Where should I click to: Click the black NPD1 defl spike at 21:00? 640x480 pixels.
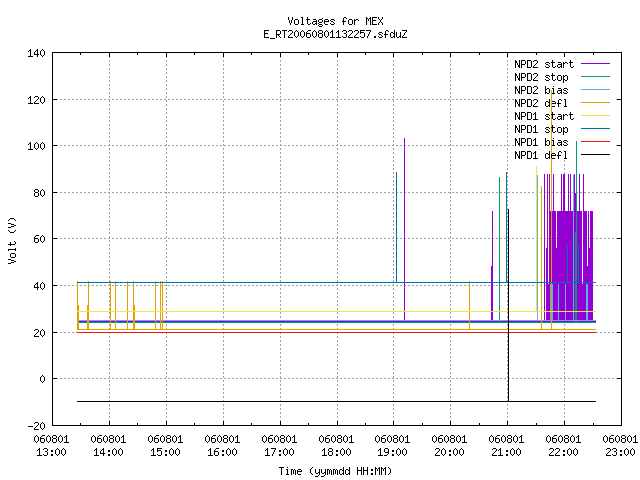508,306
